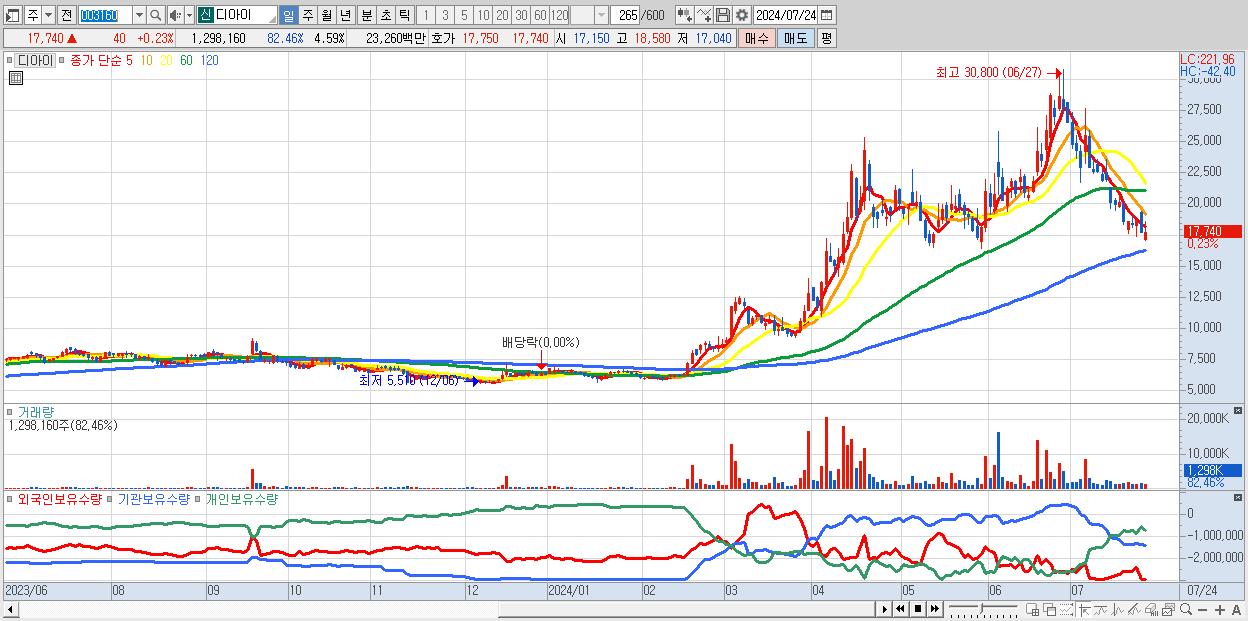Image resolution: width=1248 pixels, height=621 pixels.
Task: Click the magnifier zoom icon at bottom
Action: coord(1186,609)
